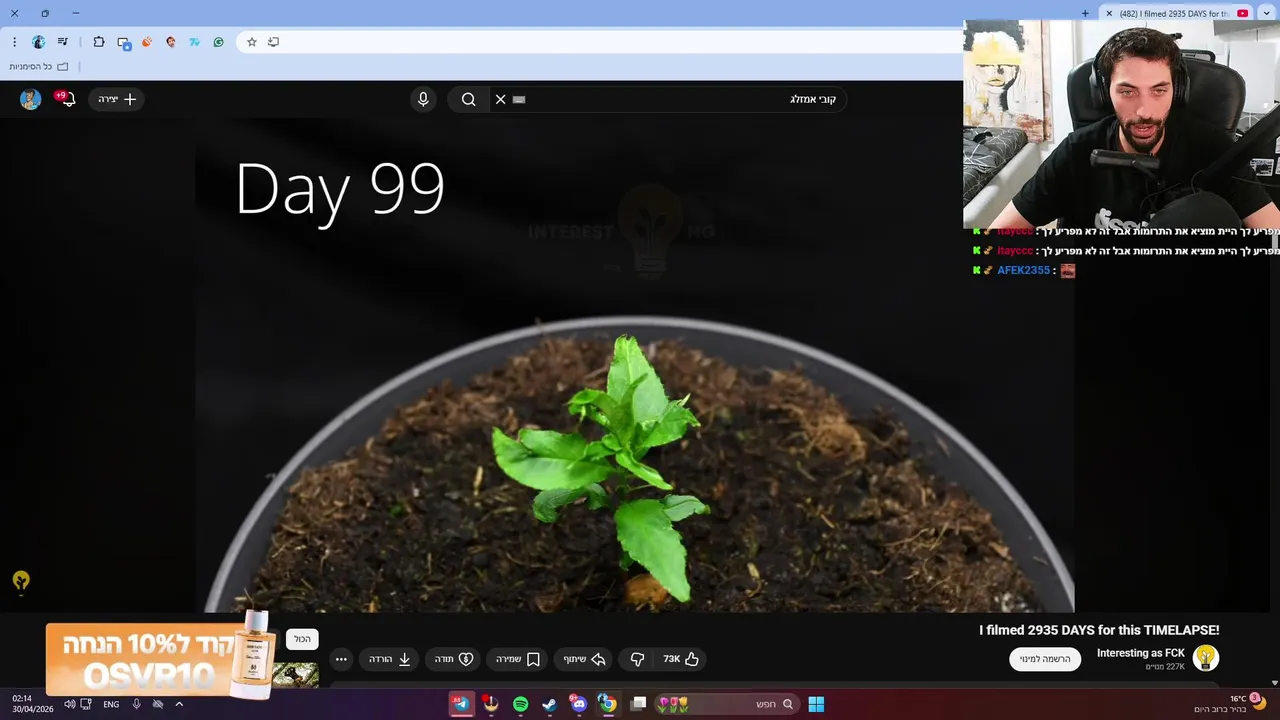Click the Interesting as FCK channel name
The height and width of the screenshot is (720, 1280).
pyautogui.click(x=1140, y=653)
